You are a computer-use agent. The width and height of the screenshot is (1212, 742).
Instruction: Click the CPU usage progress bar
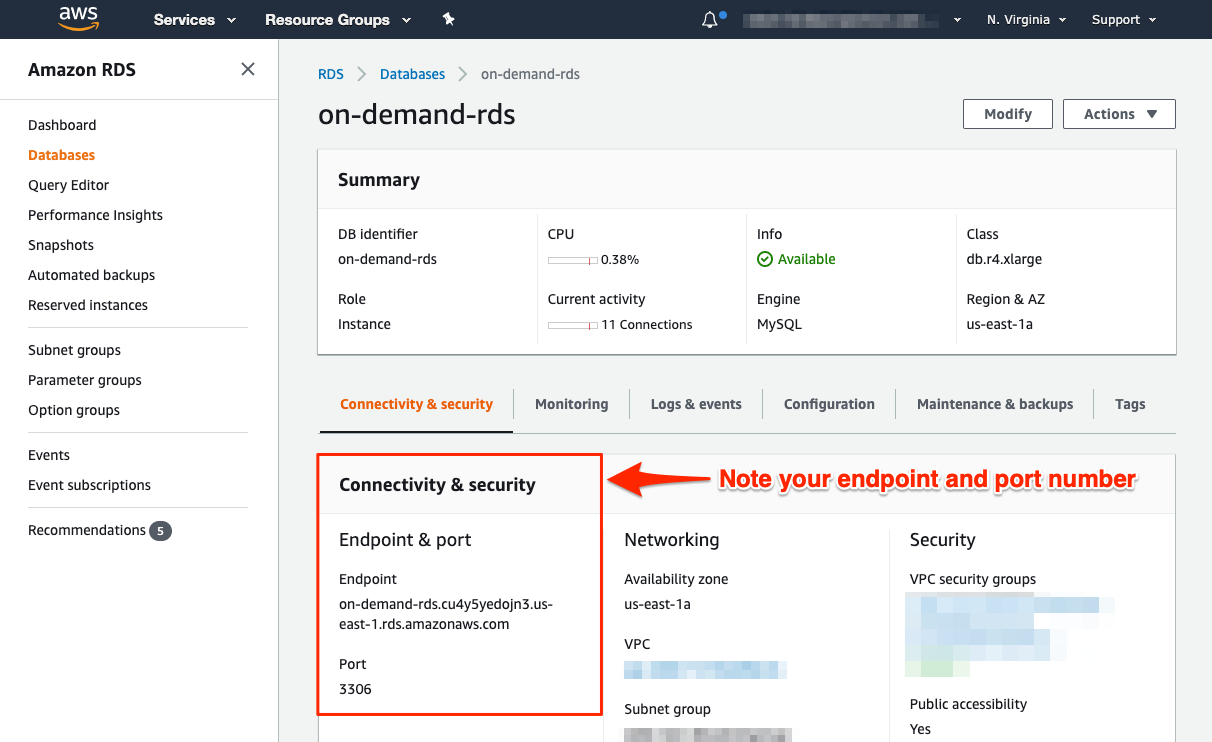(572, 260)
